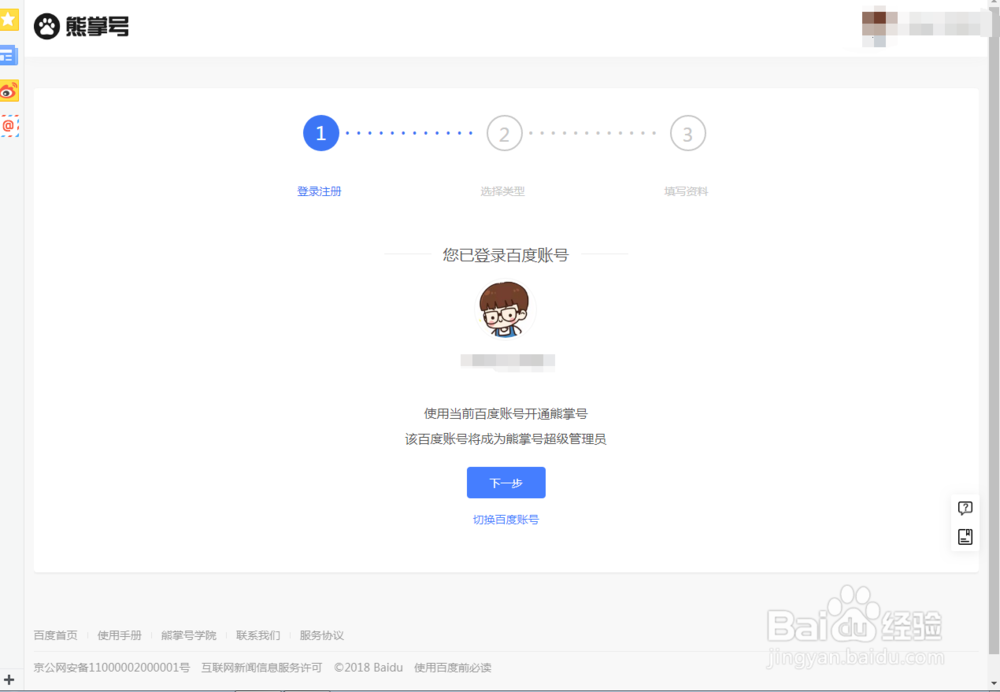1000x692 pixels.
Task: Click the 登录注册 step label
Action: (319, 191)
